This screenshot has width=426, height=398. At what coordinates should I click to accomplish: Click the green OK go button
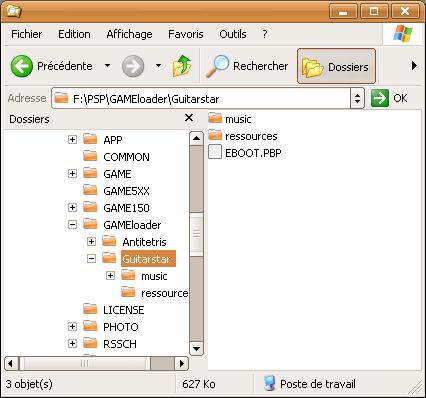389,98
